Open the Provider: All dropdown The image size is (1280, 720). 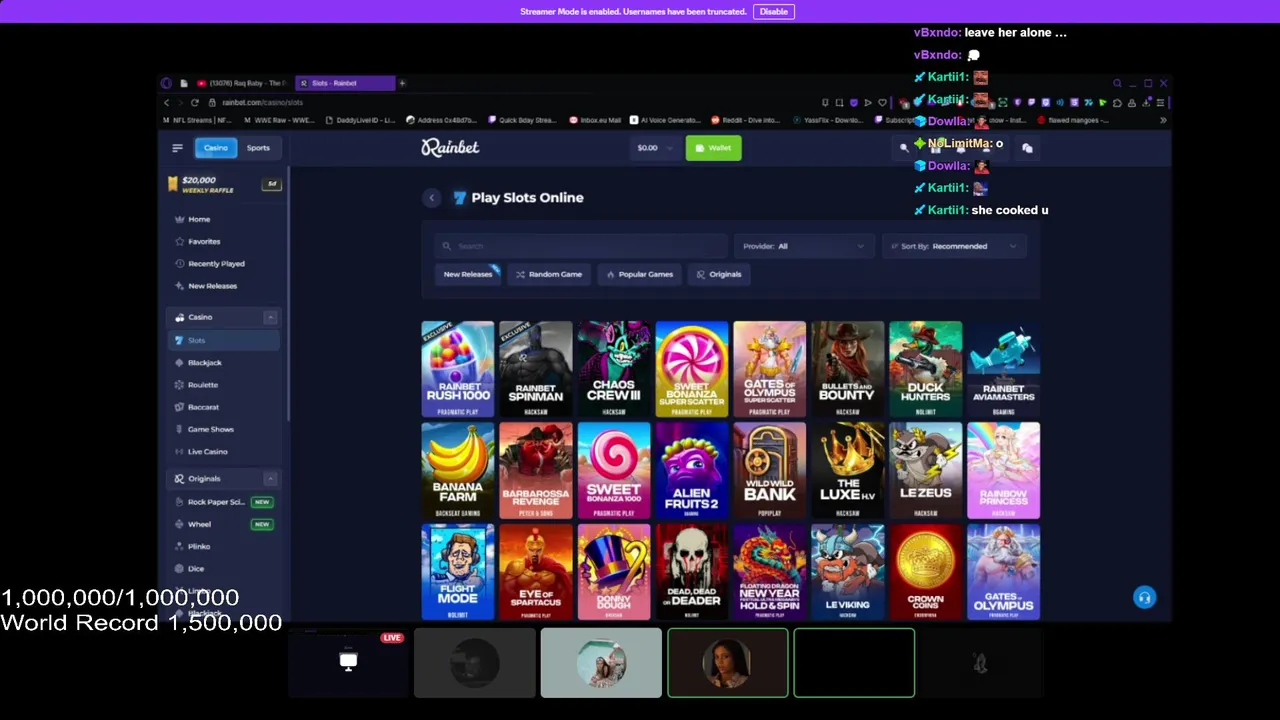803,246
